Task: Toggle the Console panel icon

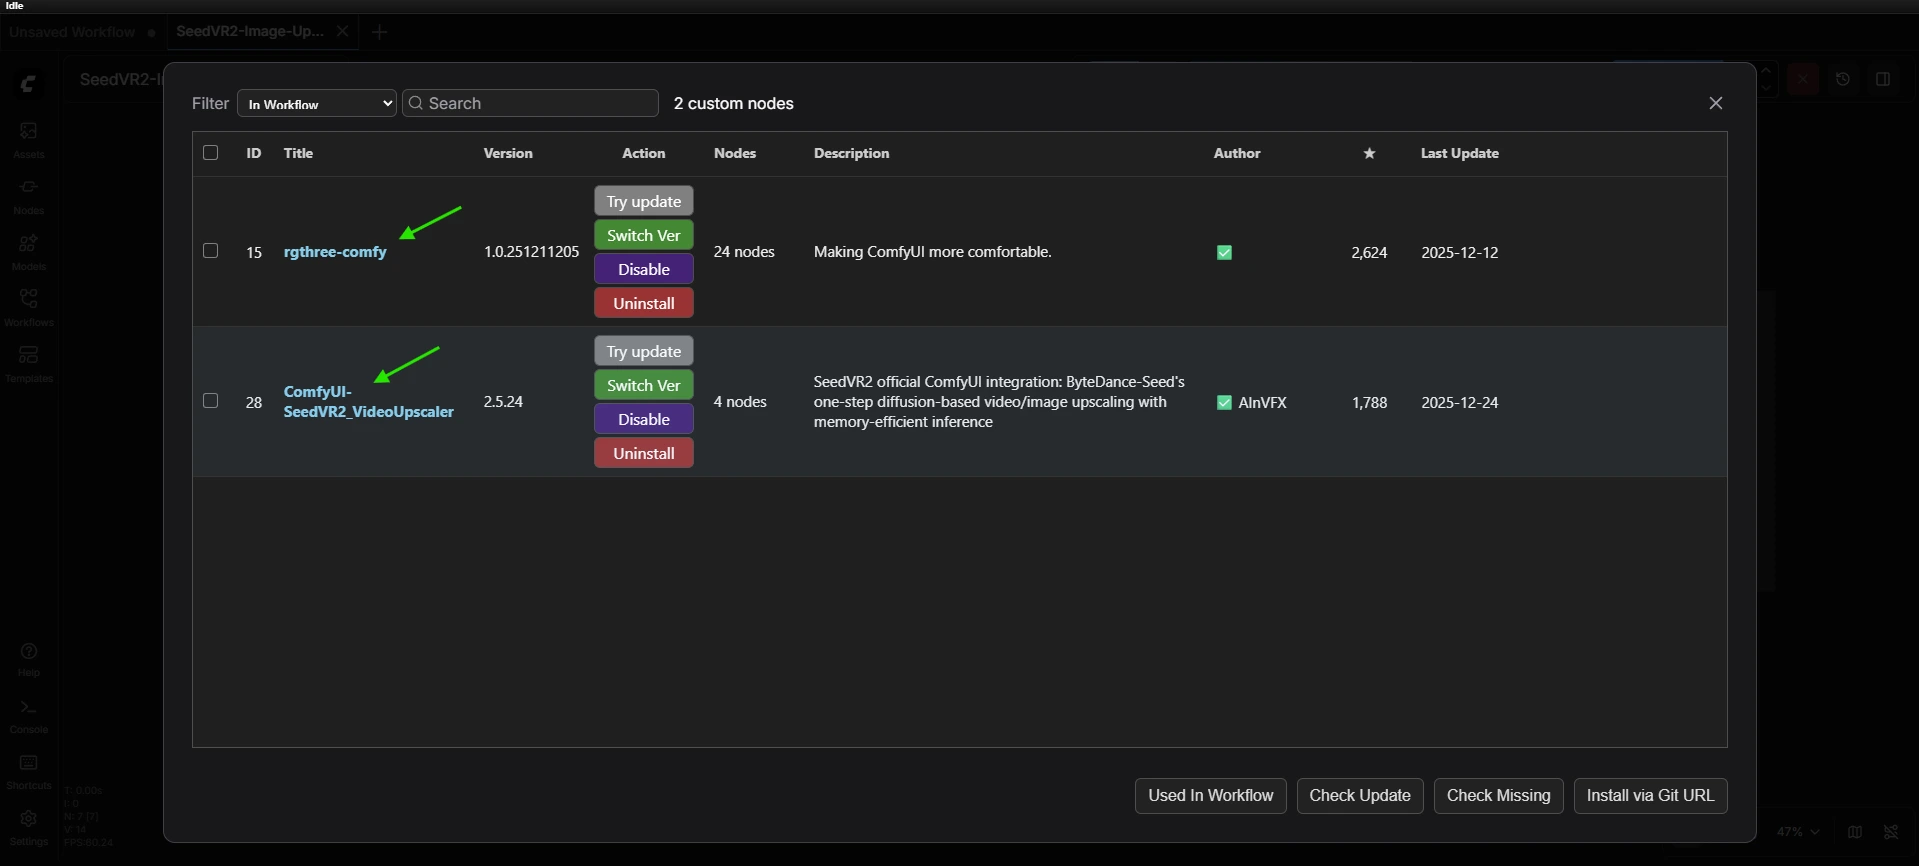Action: [x=28, y=714]
